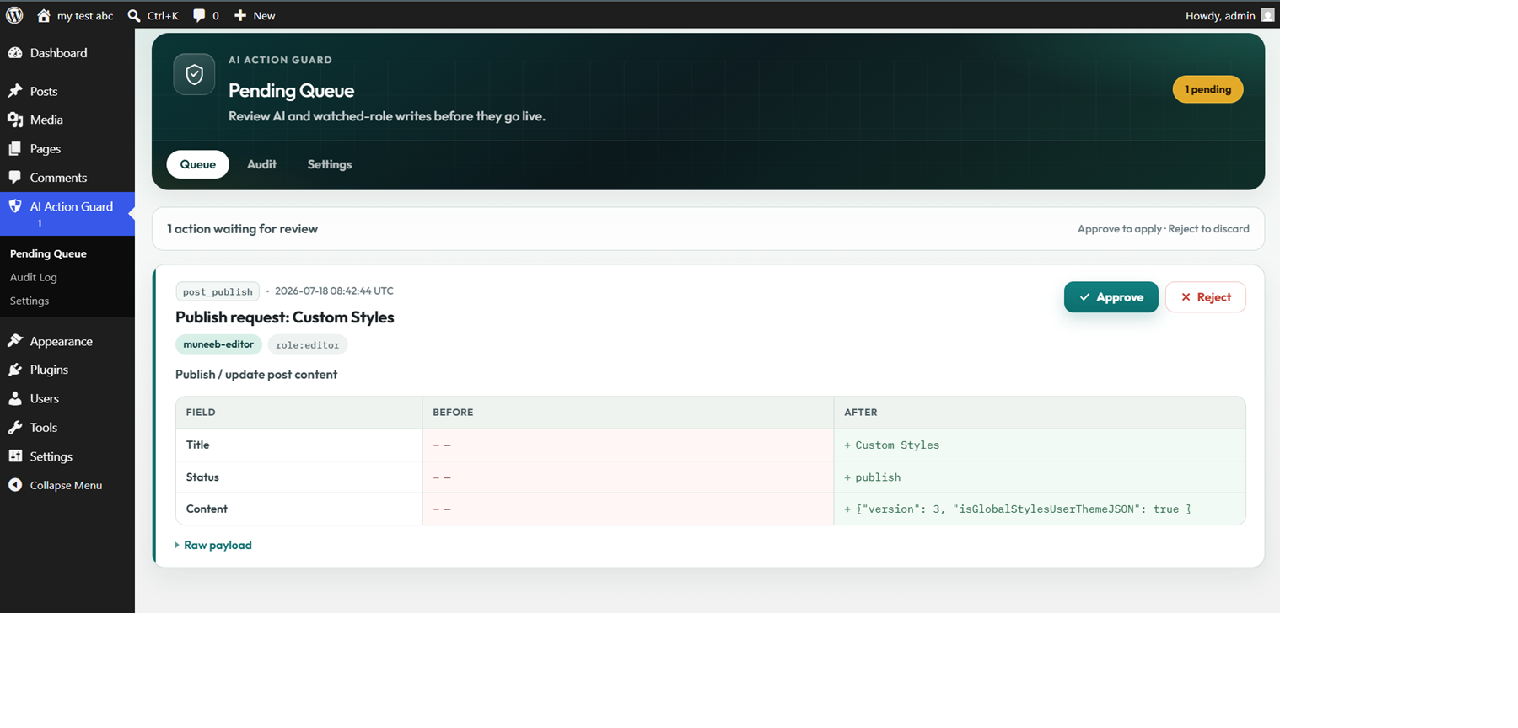
Task: Reject the Custom Styles publish request
Action: pyautogui.click(x=1205, y=297)
